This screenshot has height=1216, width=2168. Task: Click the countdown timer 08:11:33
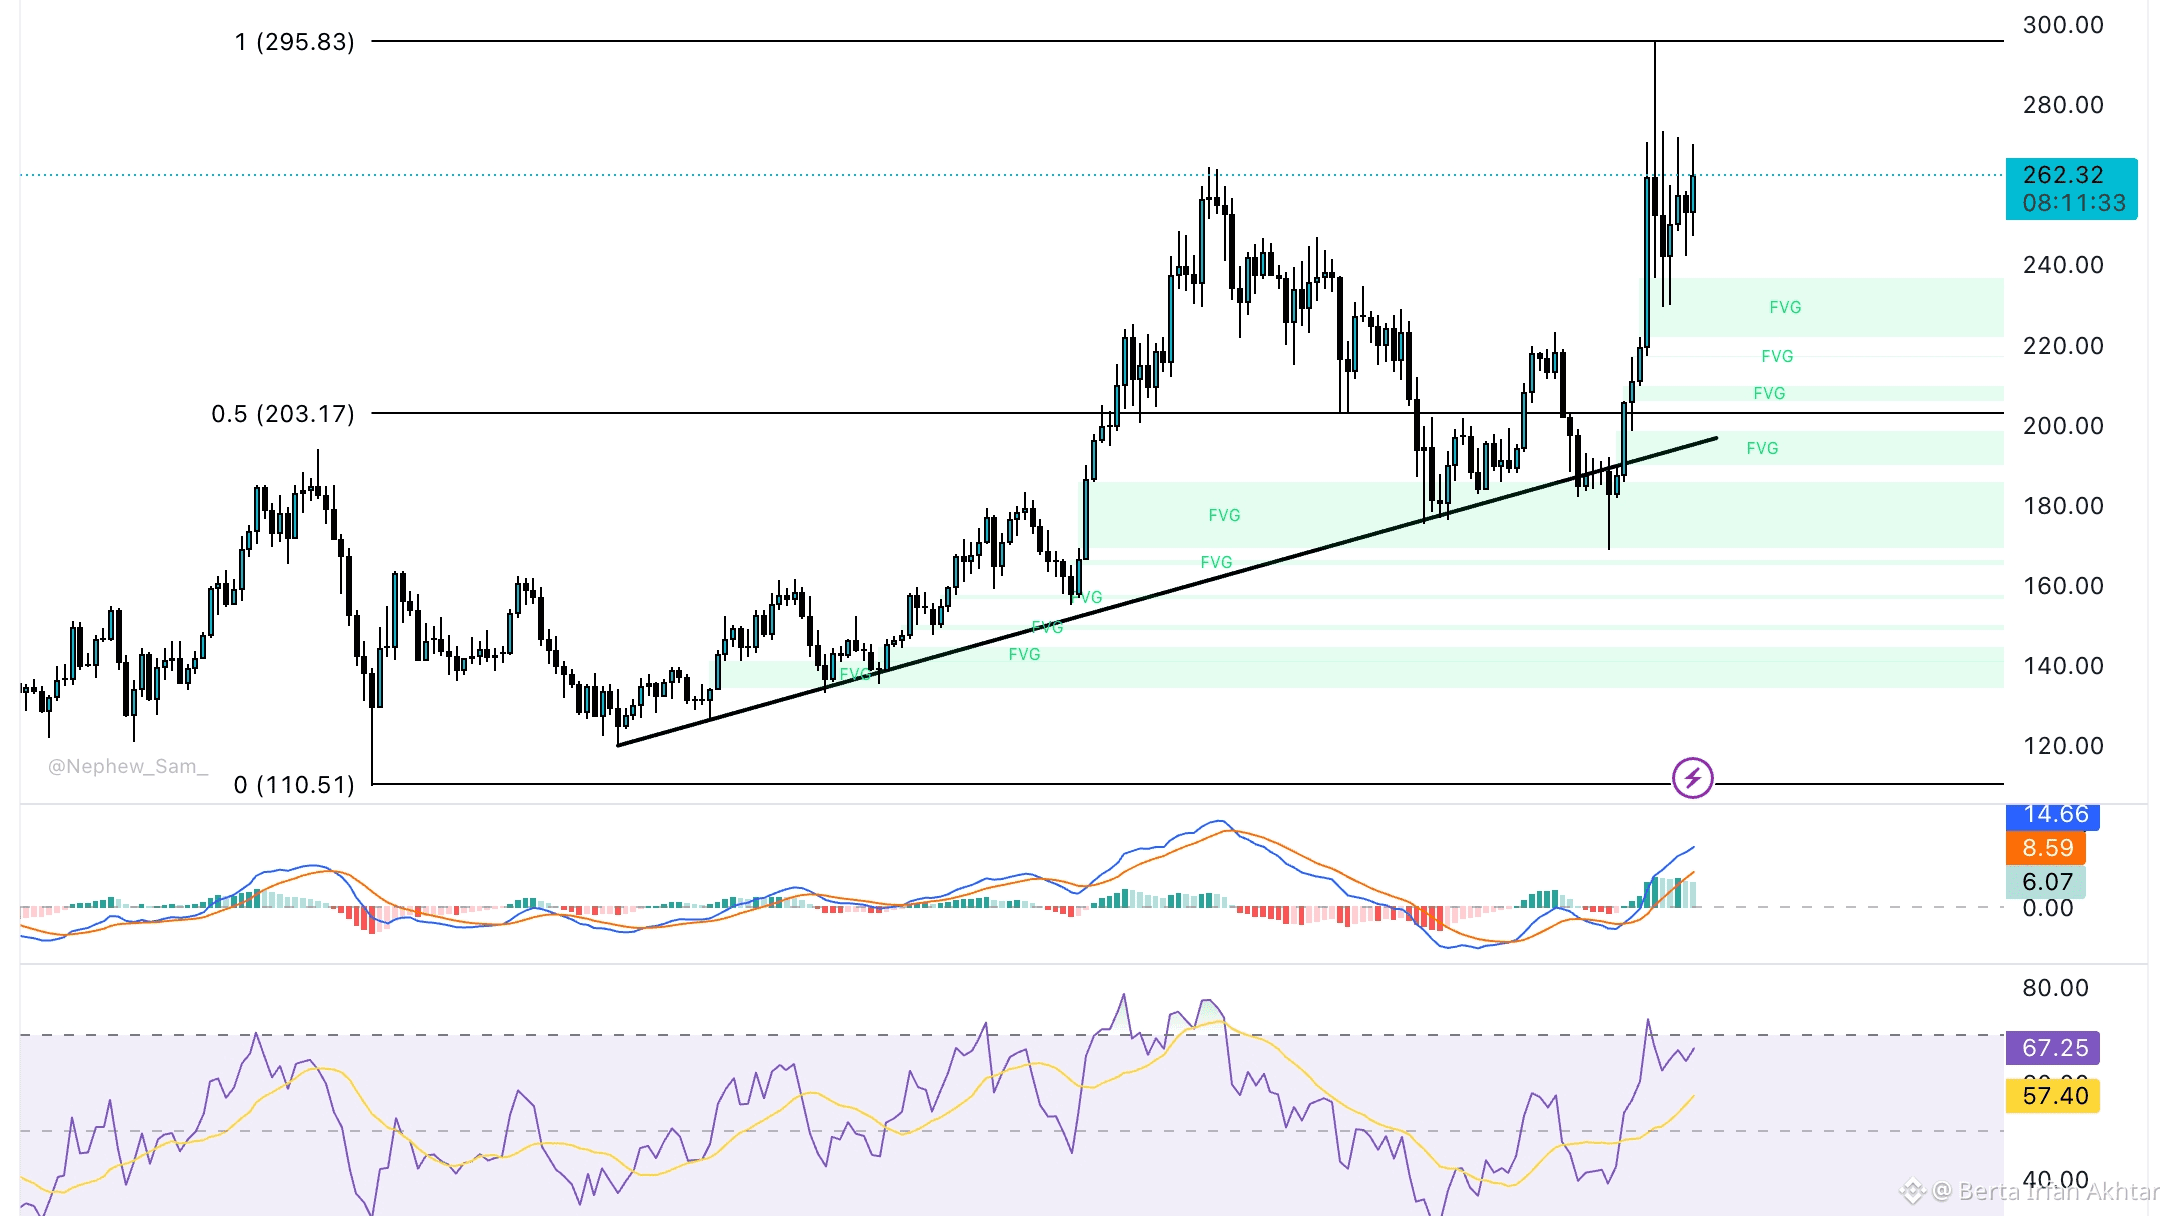(2073, 203)
